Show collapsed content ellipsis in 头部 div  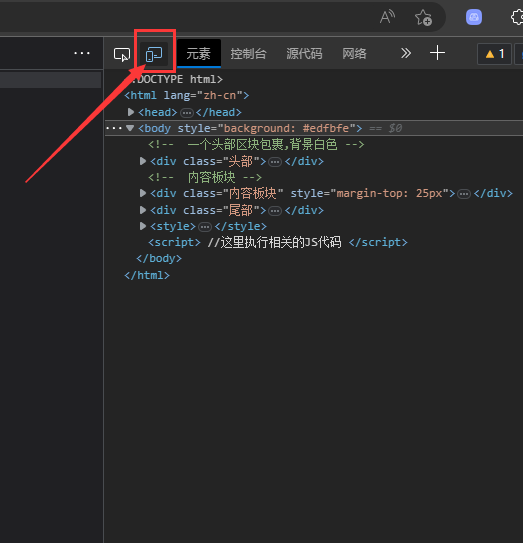(x=275, y=162)
